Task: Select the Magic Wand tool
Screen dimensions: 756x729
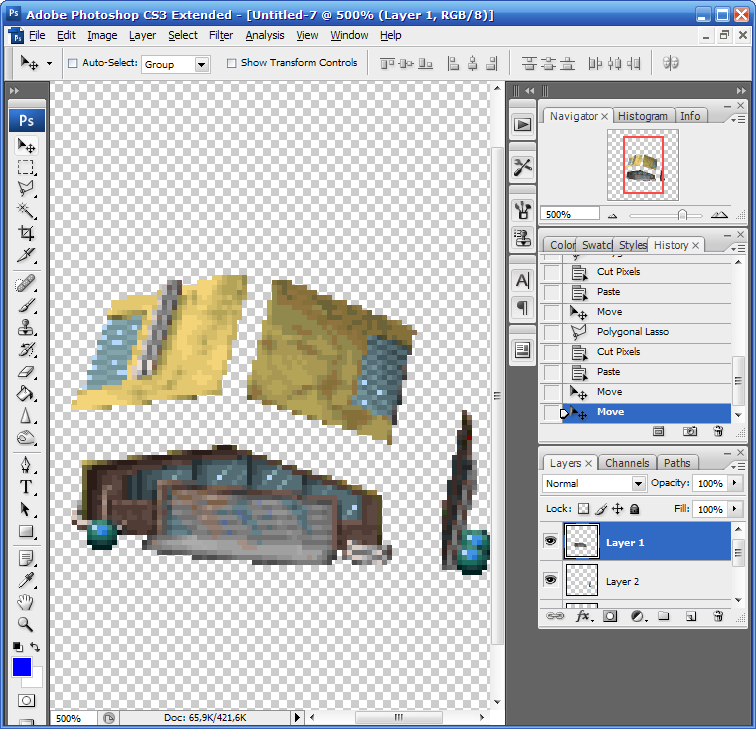Action: pos(26,211)
